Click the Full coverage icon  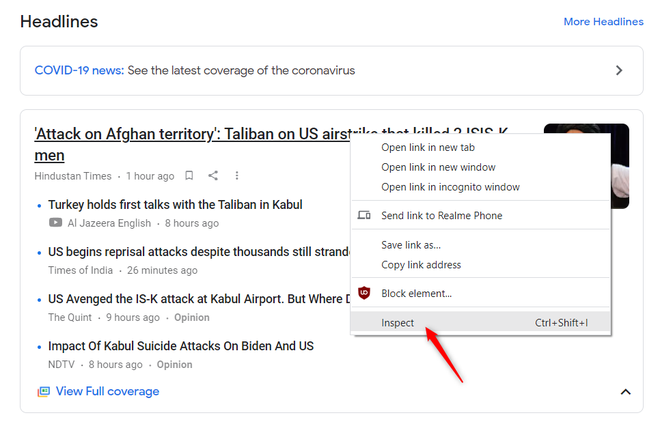[43, 392]
